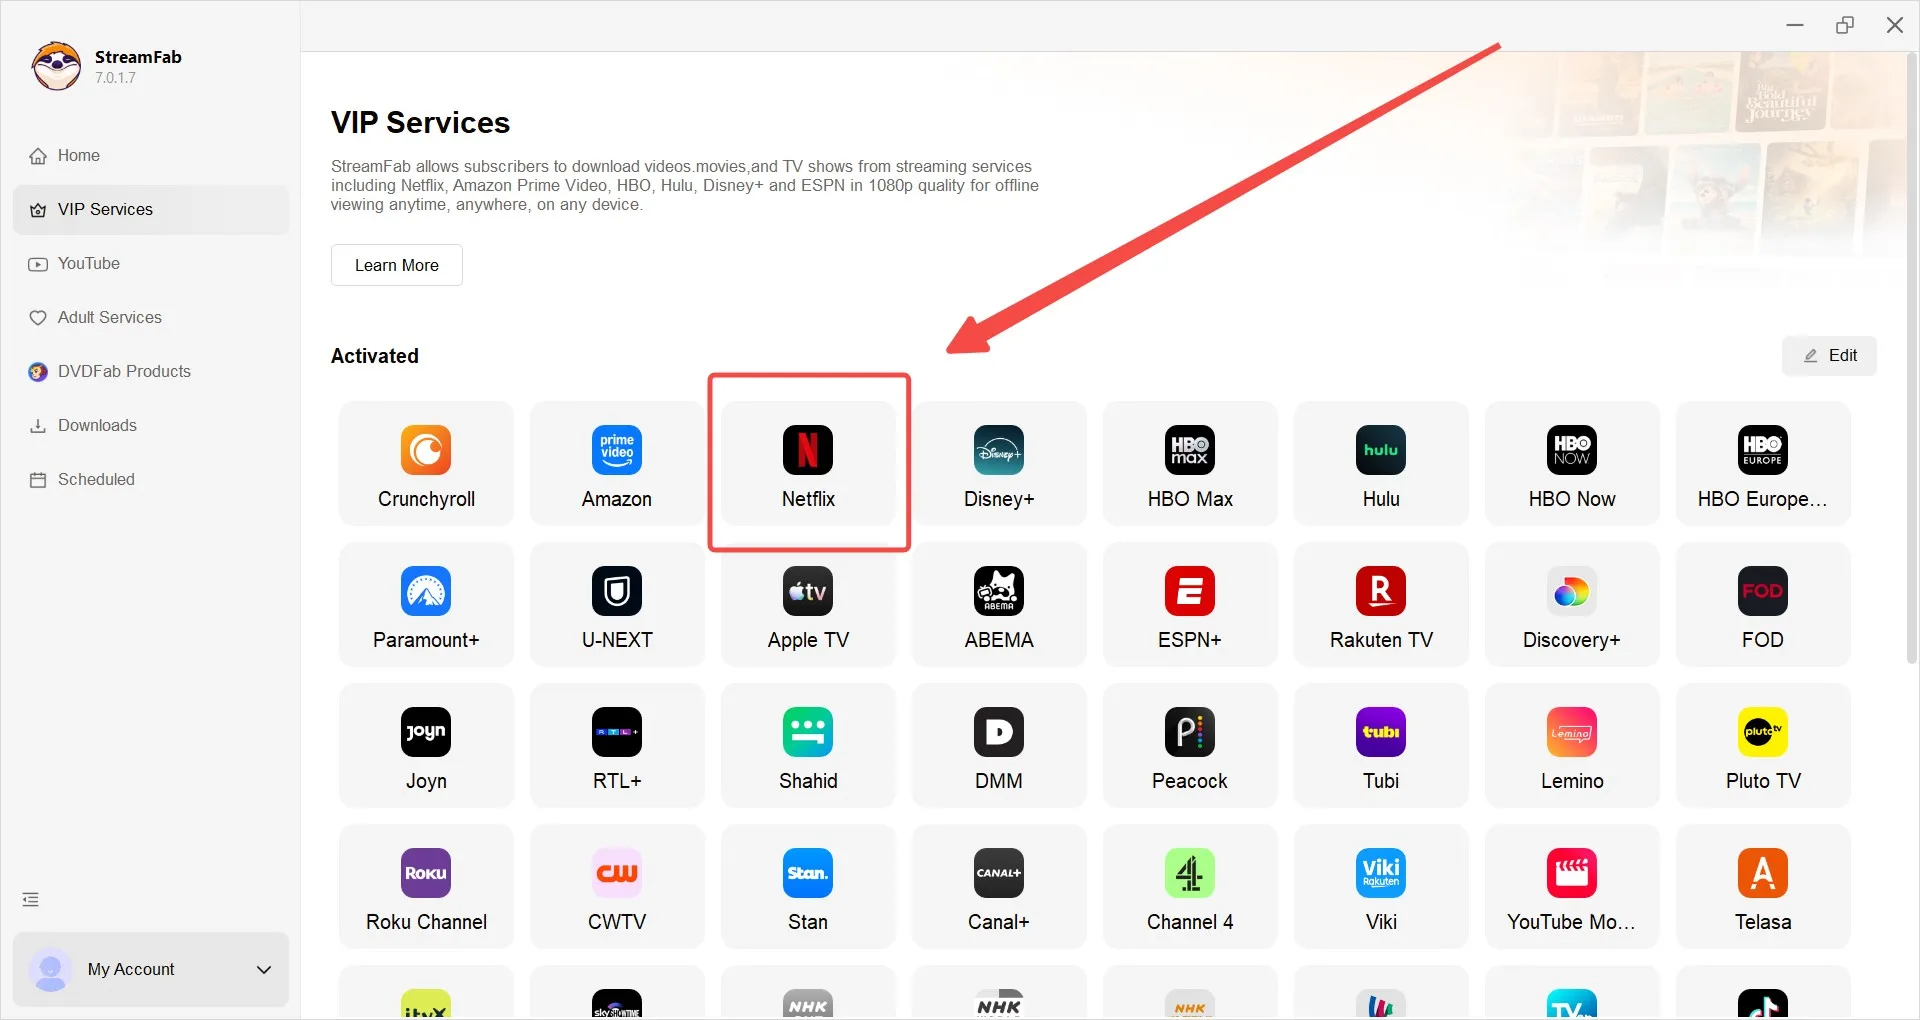1920x1020 pixels.
Task: Open the Lemino service tile
Action: 1572,746
